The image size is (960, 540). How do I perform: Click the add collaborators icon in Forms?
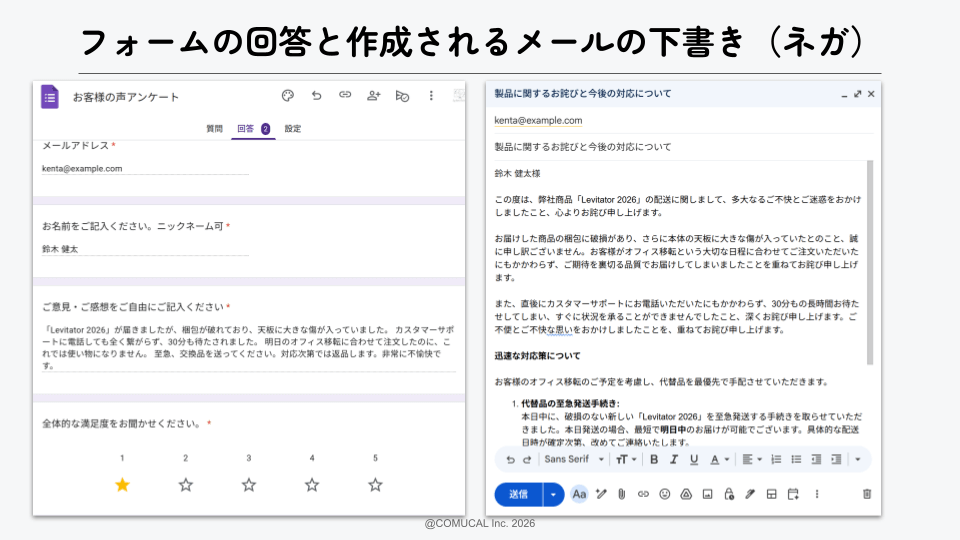tap(374, 96)
